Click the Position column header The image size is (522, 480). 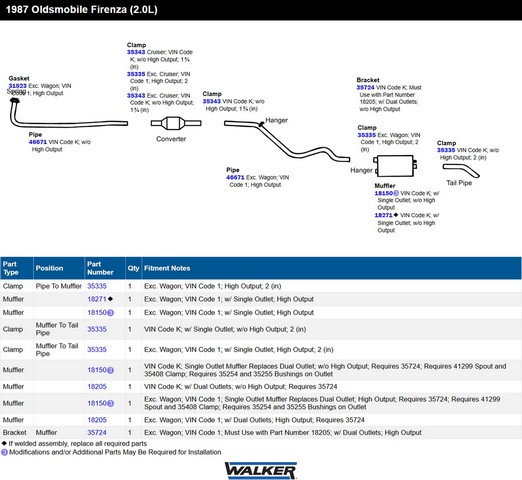59,268
